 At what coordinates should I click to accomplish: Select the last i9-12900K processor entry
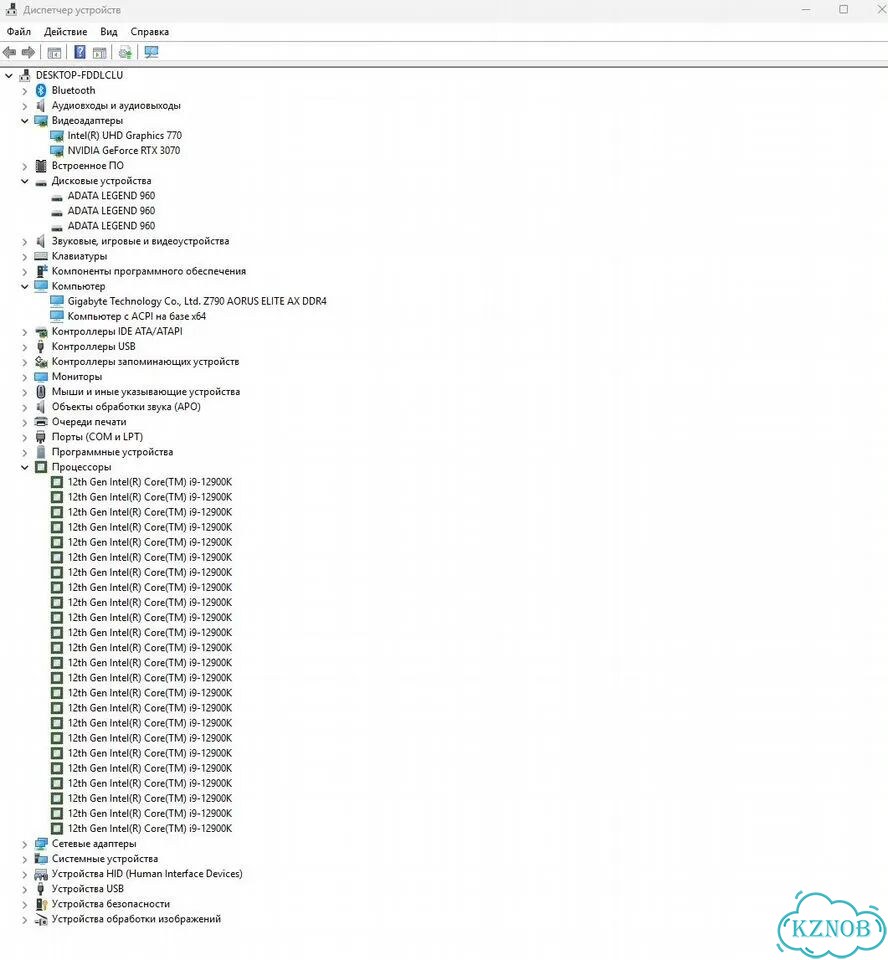(150, 829)
